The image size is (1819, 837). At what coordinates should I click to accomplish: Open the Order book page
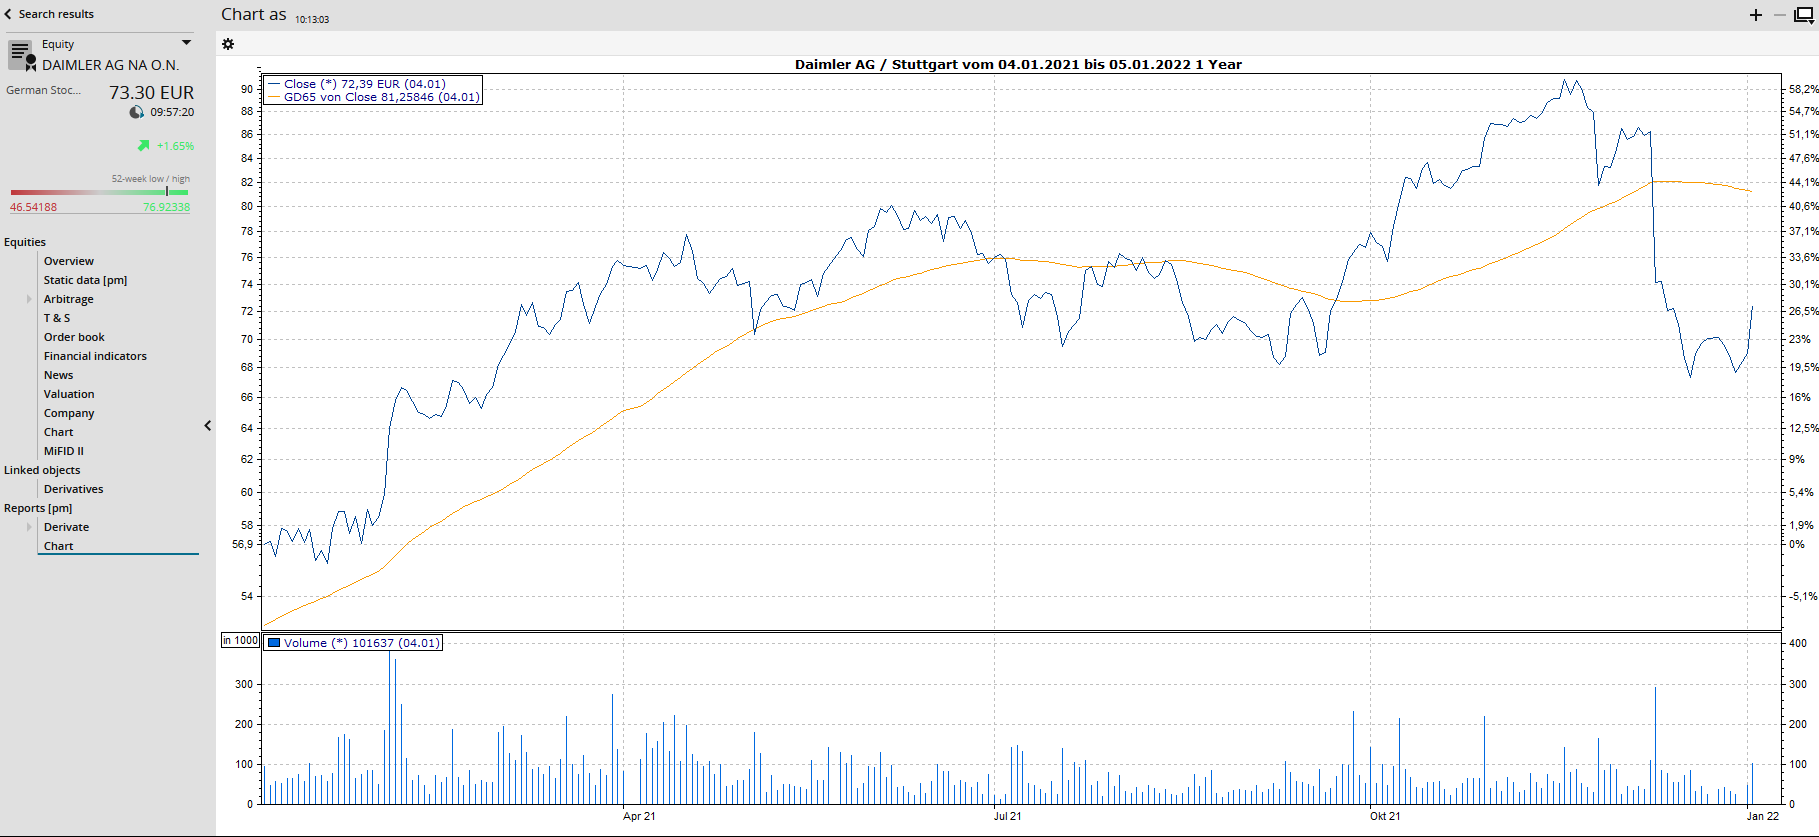point(74,337)
